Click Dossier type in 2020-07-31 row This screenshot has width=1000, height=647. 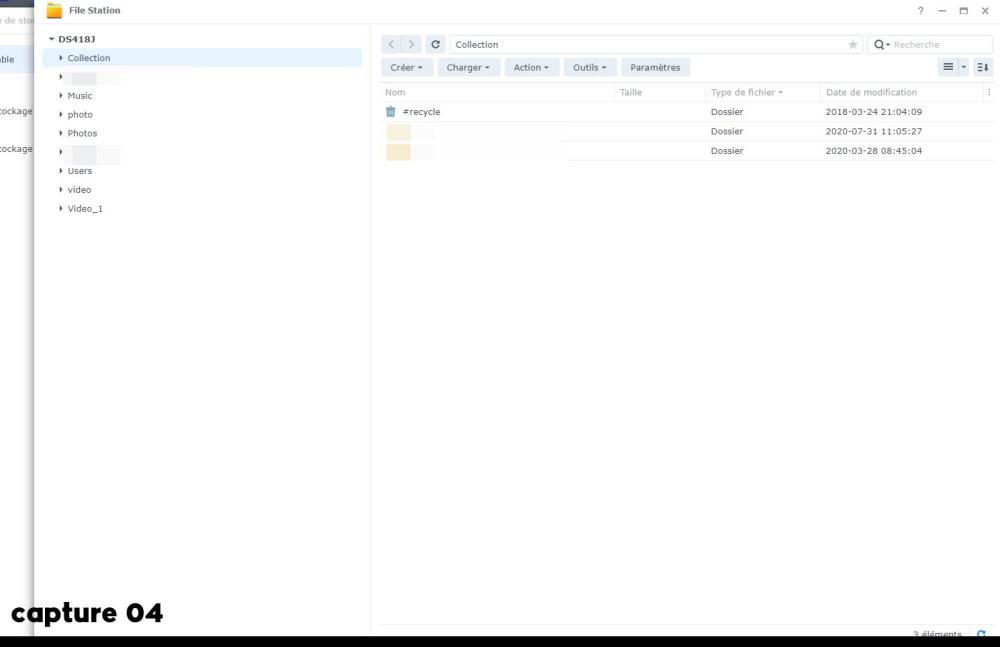727,131
